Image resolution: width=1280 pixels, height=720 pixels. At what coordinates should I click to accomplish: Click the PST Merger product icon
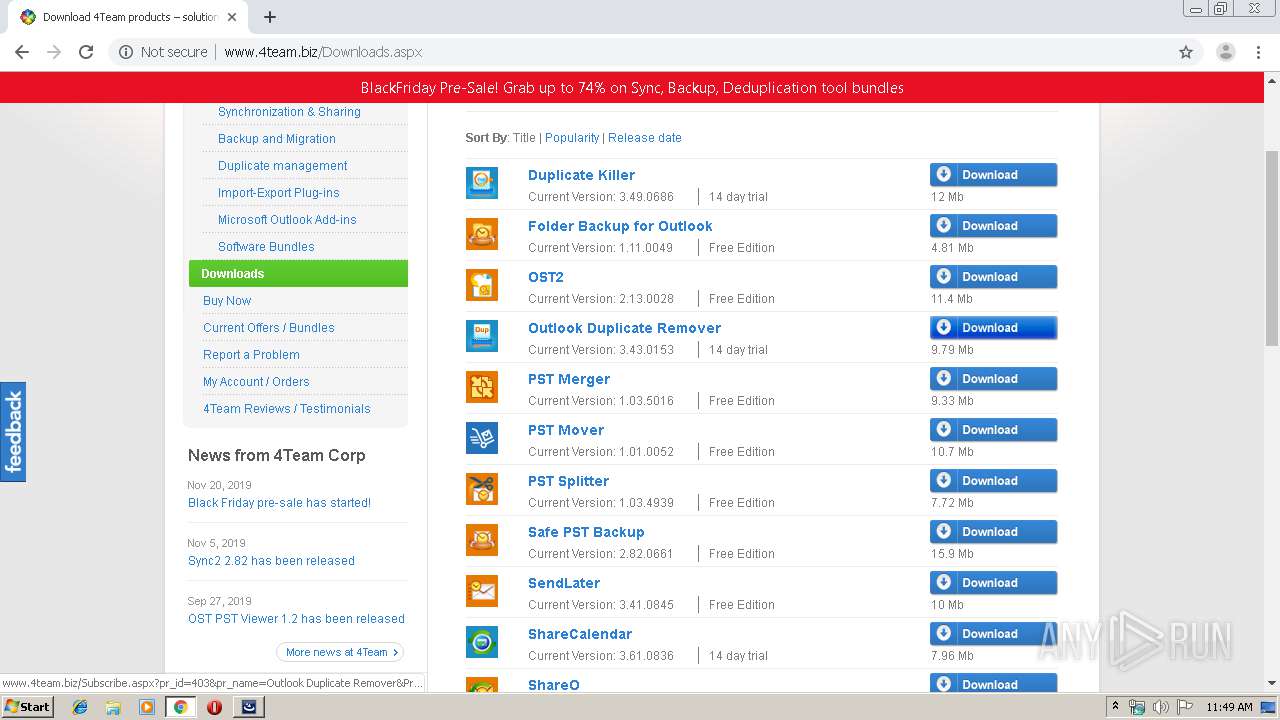482,387
